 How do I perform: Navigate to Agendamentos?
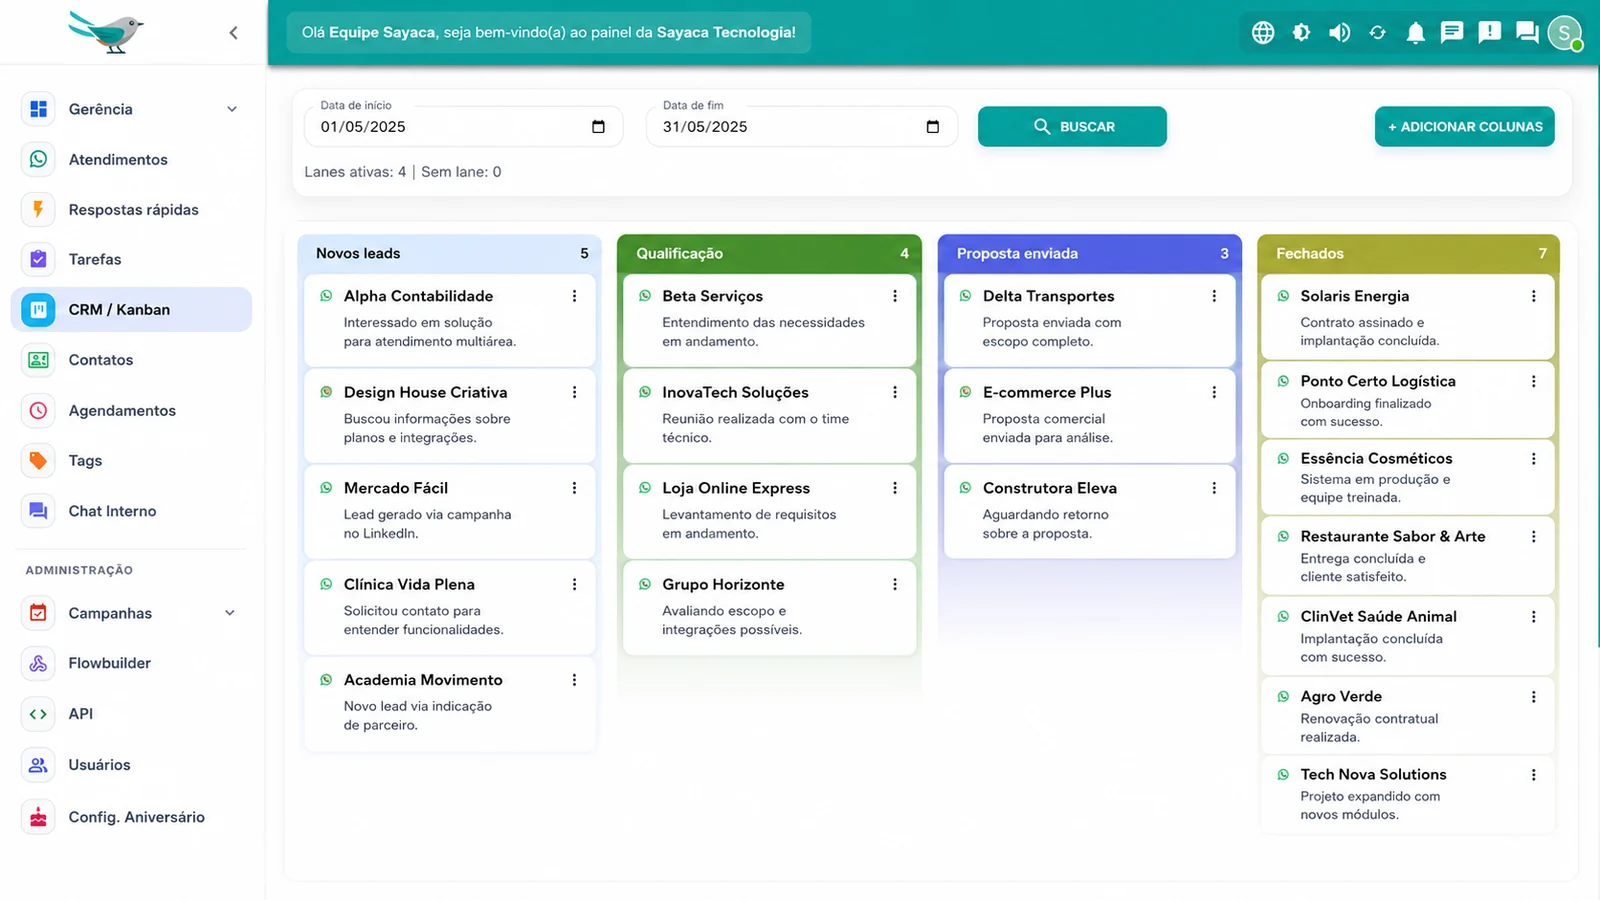point(131,410)
